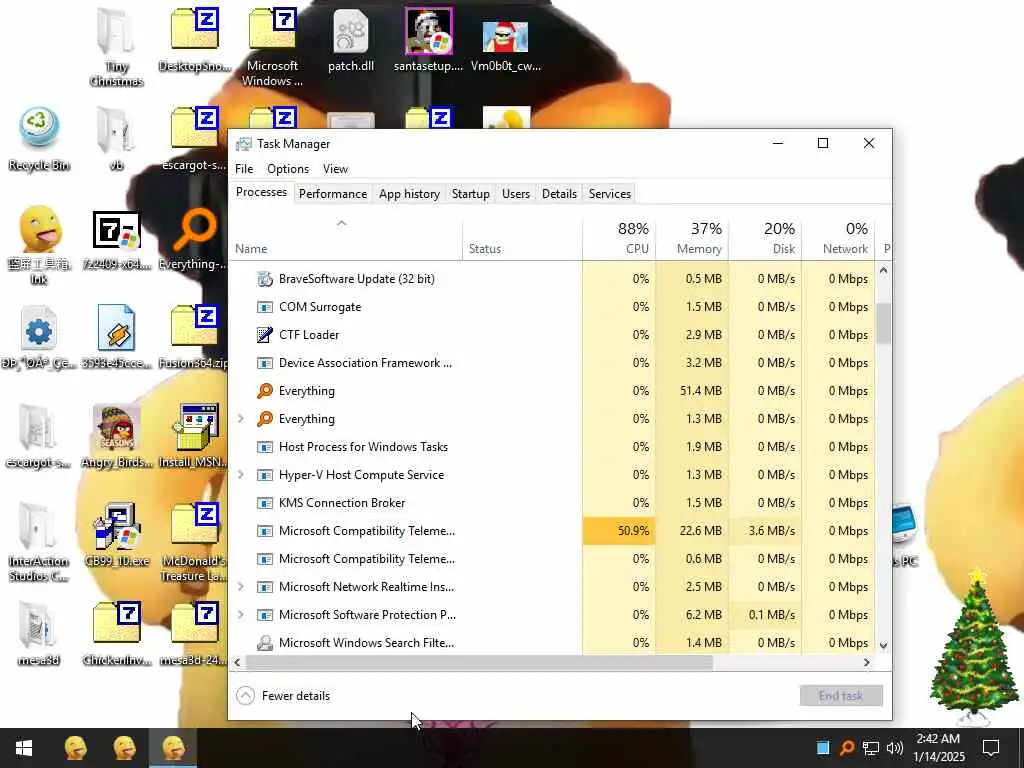The image size is (1024, 768).
Task: Switch to the Users tab
Action: click(516, 194)
